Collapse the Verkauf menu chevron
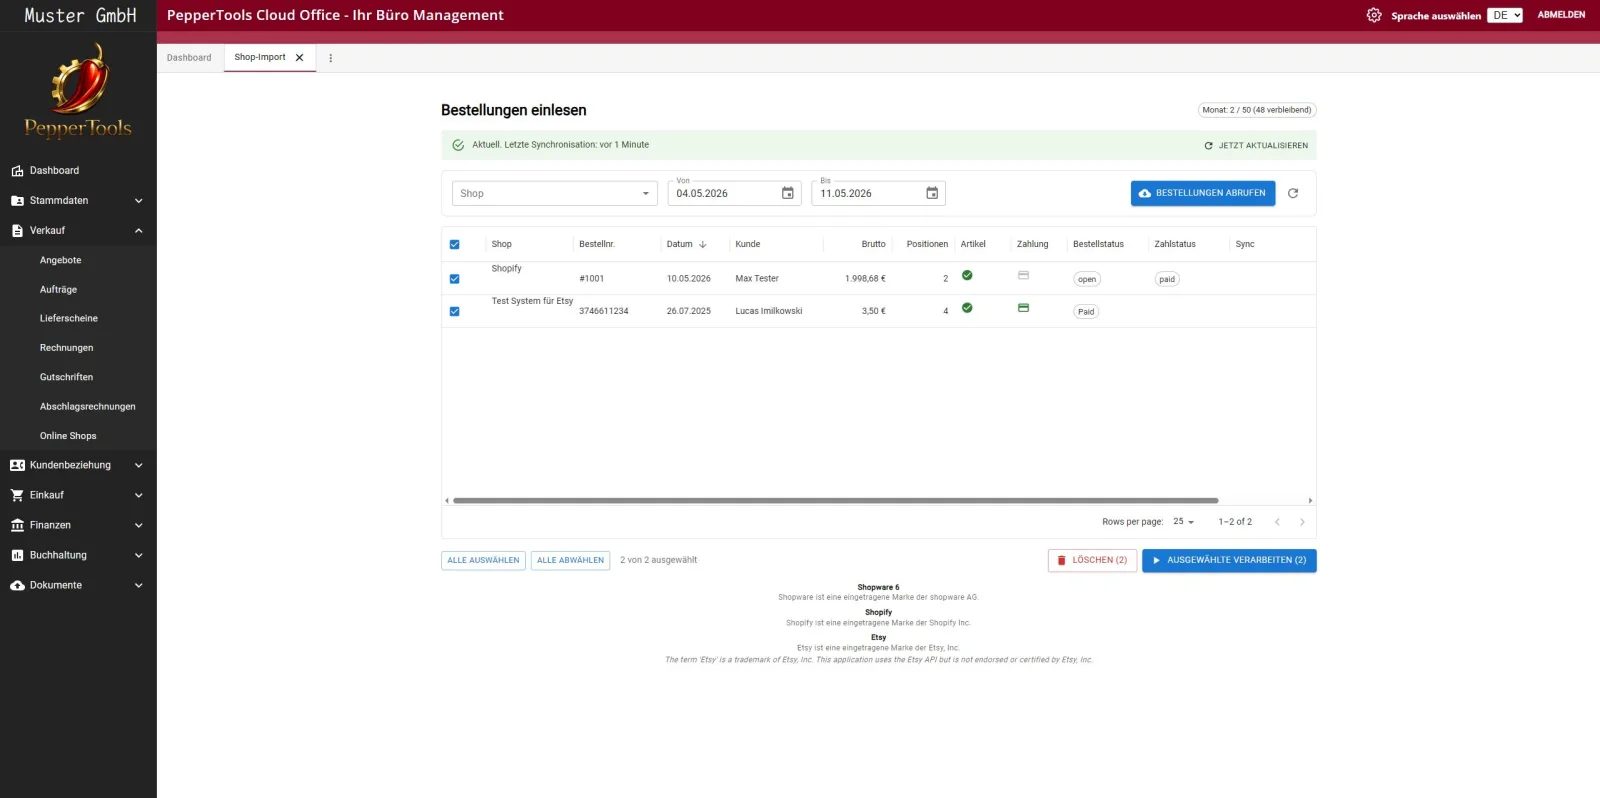This screenshot has height=798, width=1600. pyautogui.click(x=139, y=231)
